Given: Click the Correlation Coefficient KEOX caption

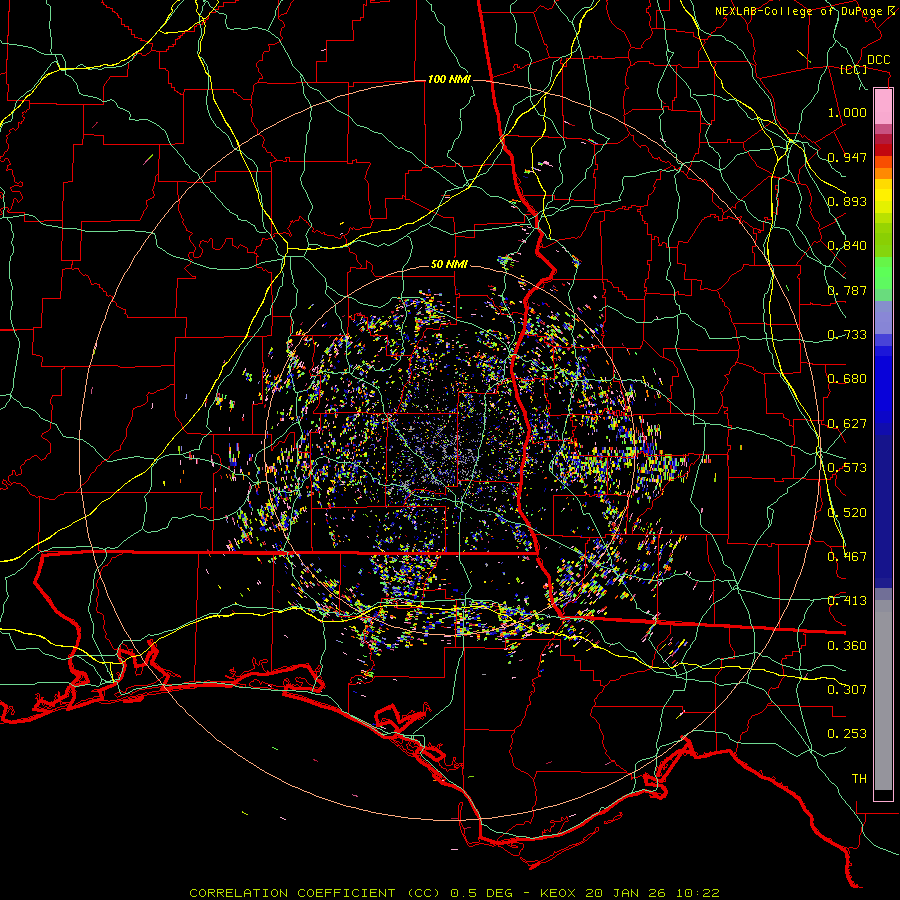Looking at the screenshot, I should pyautogui.click(x=455, y=893).
